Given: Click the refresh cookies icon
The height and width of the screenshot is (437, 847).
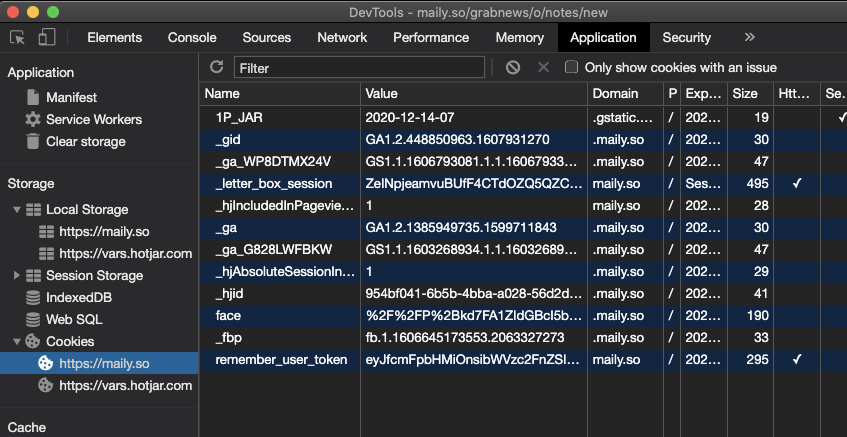Looking at the screenshot, I should point(217,67).
